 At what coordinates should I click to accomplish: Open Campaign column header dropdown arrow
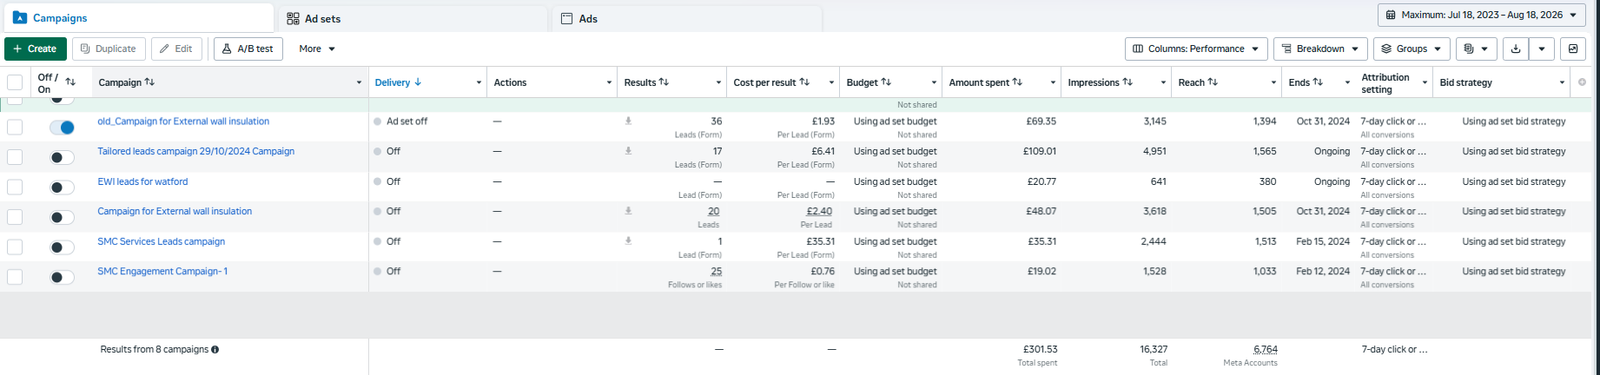359,82
